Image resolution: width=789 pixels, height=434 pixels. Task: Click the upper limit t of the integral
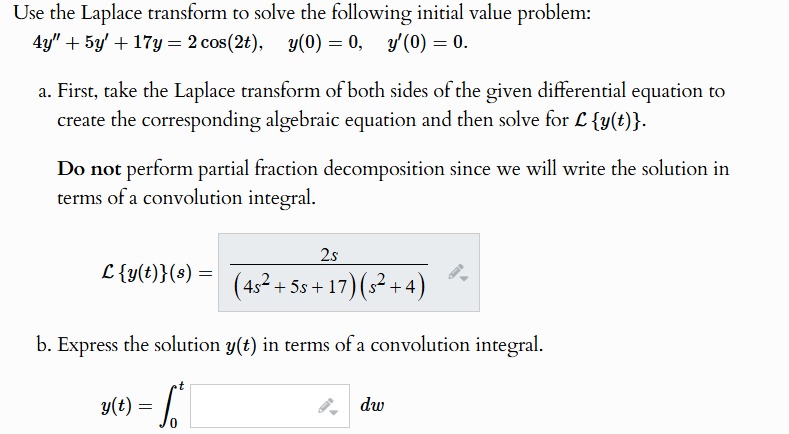tap(182, 386)
